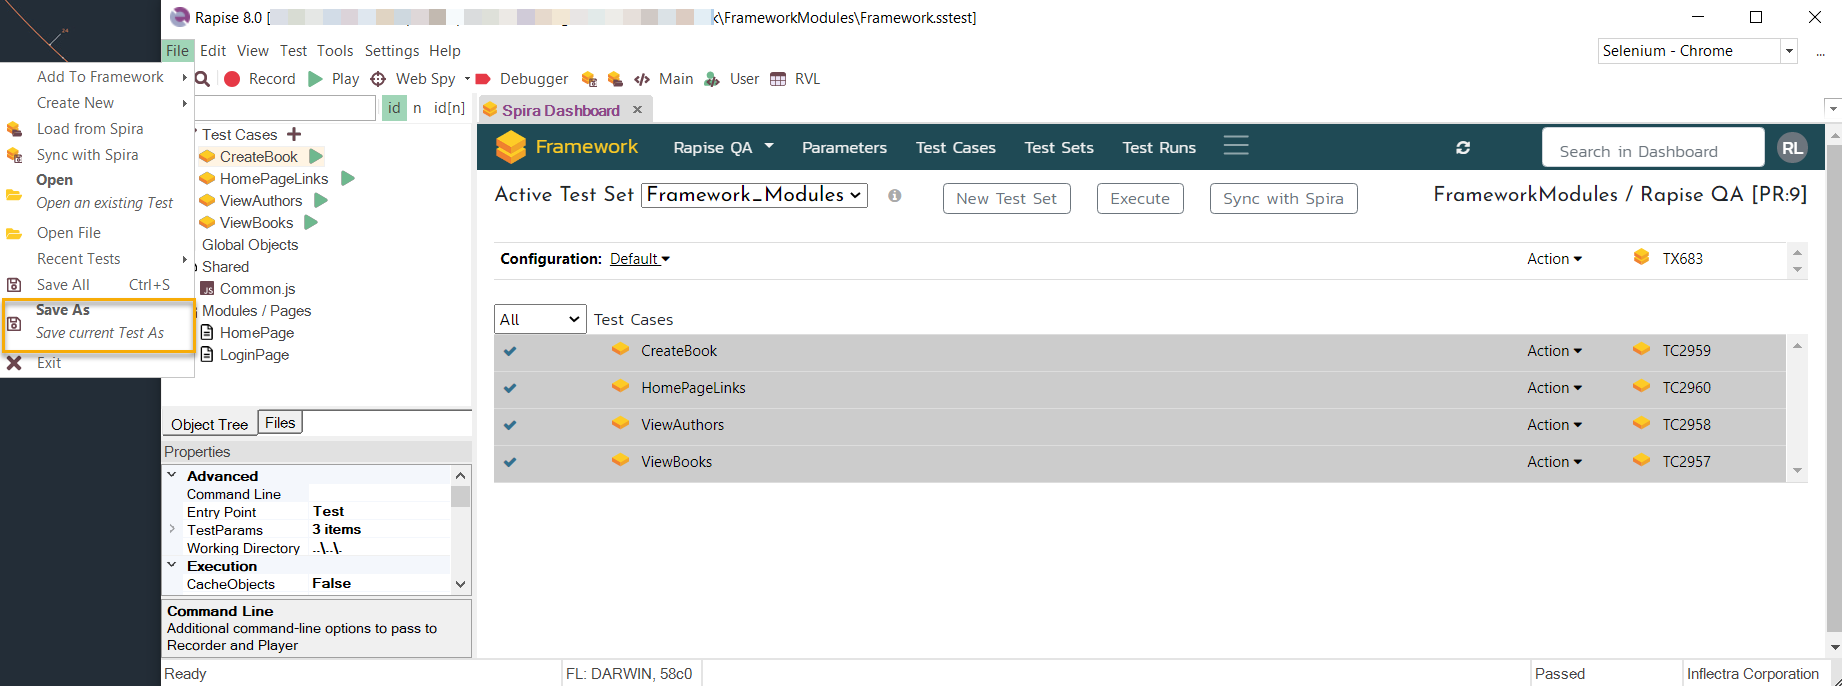Launch the Debugger from the toolbar
The width and height of the screenshot is (1842, 686).
tap(522, 79)
